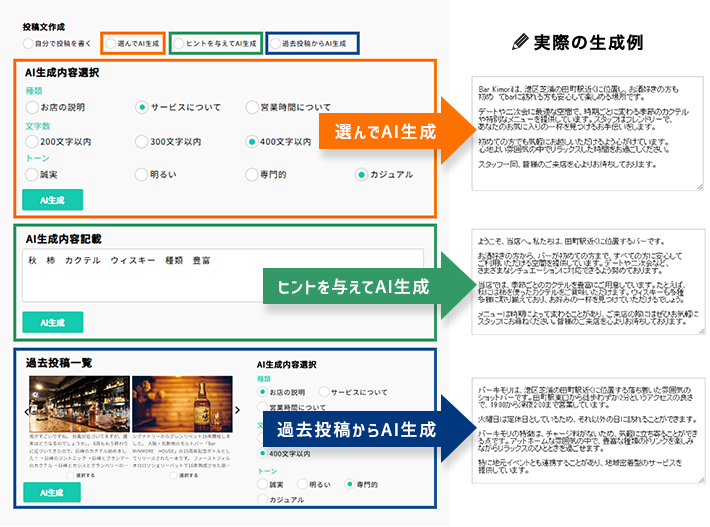Screen dimensions: 710x527
Task: Show previous posts with the left carousel arrow
Action: tap(27, 411)
